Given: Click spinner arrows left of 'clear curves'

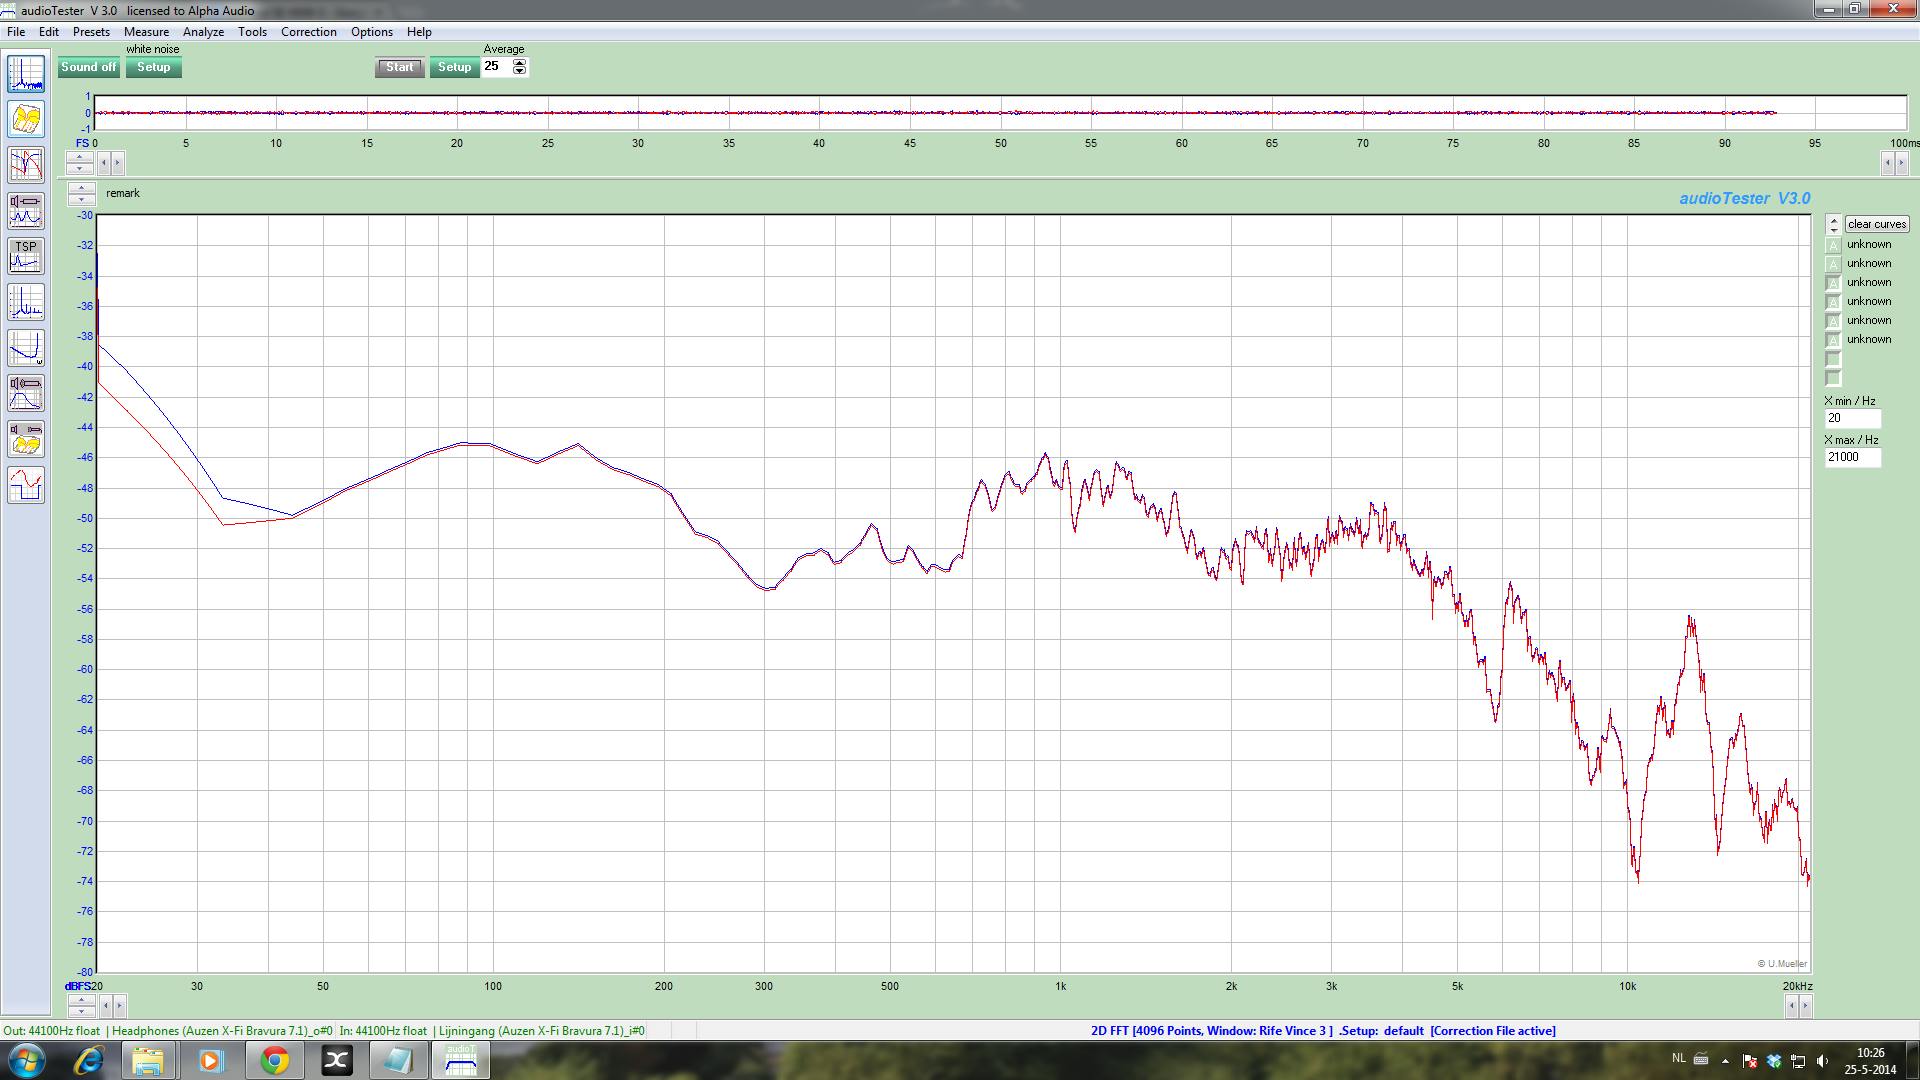Looking at the screenshot, I should coord(1833,224).
